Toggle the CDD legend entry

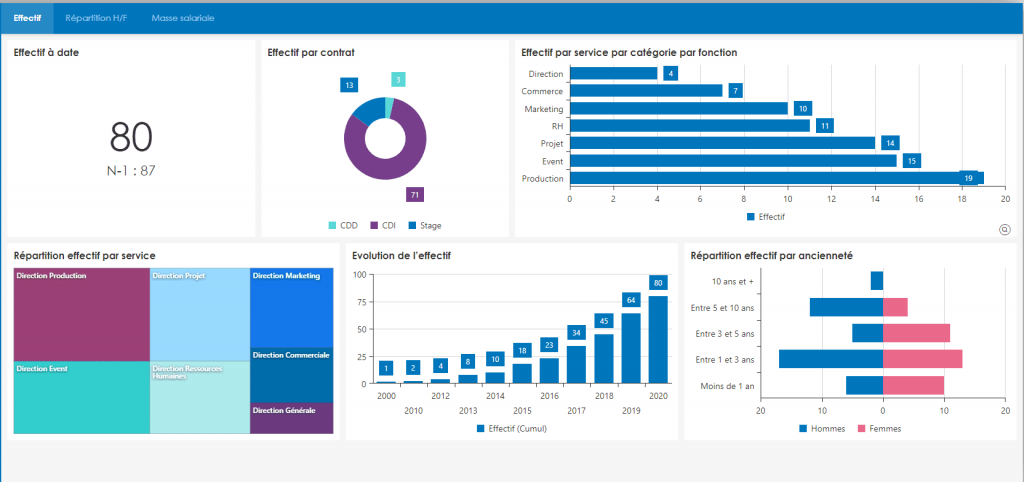344,225
